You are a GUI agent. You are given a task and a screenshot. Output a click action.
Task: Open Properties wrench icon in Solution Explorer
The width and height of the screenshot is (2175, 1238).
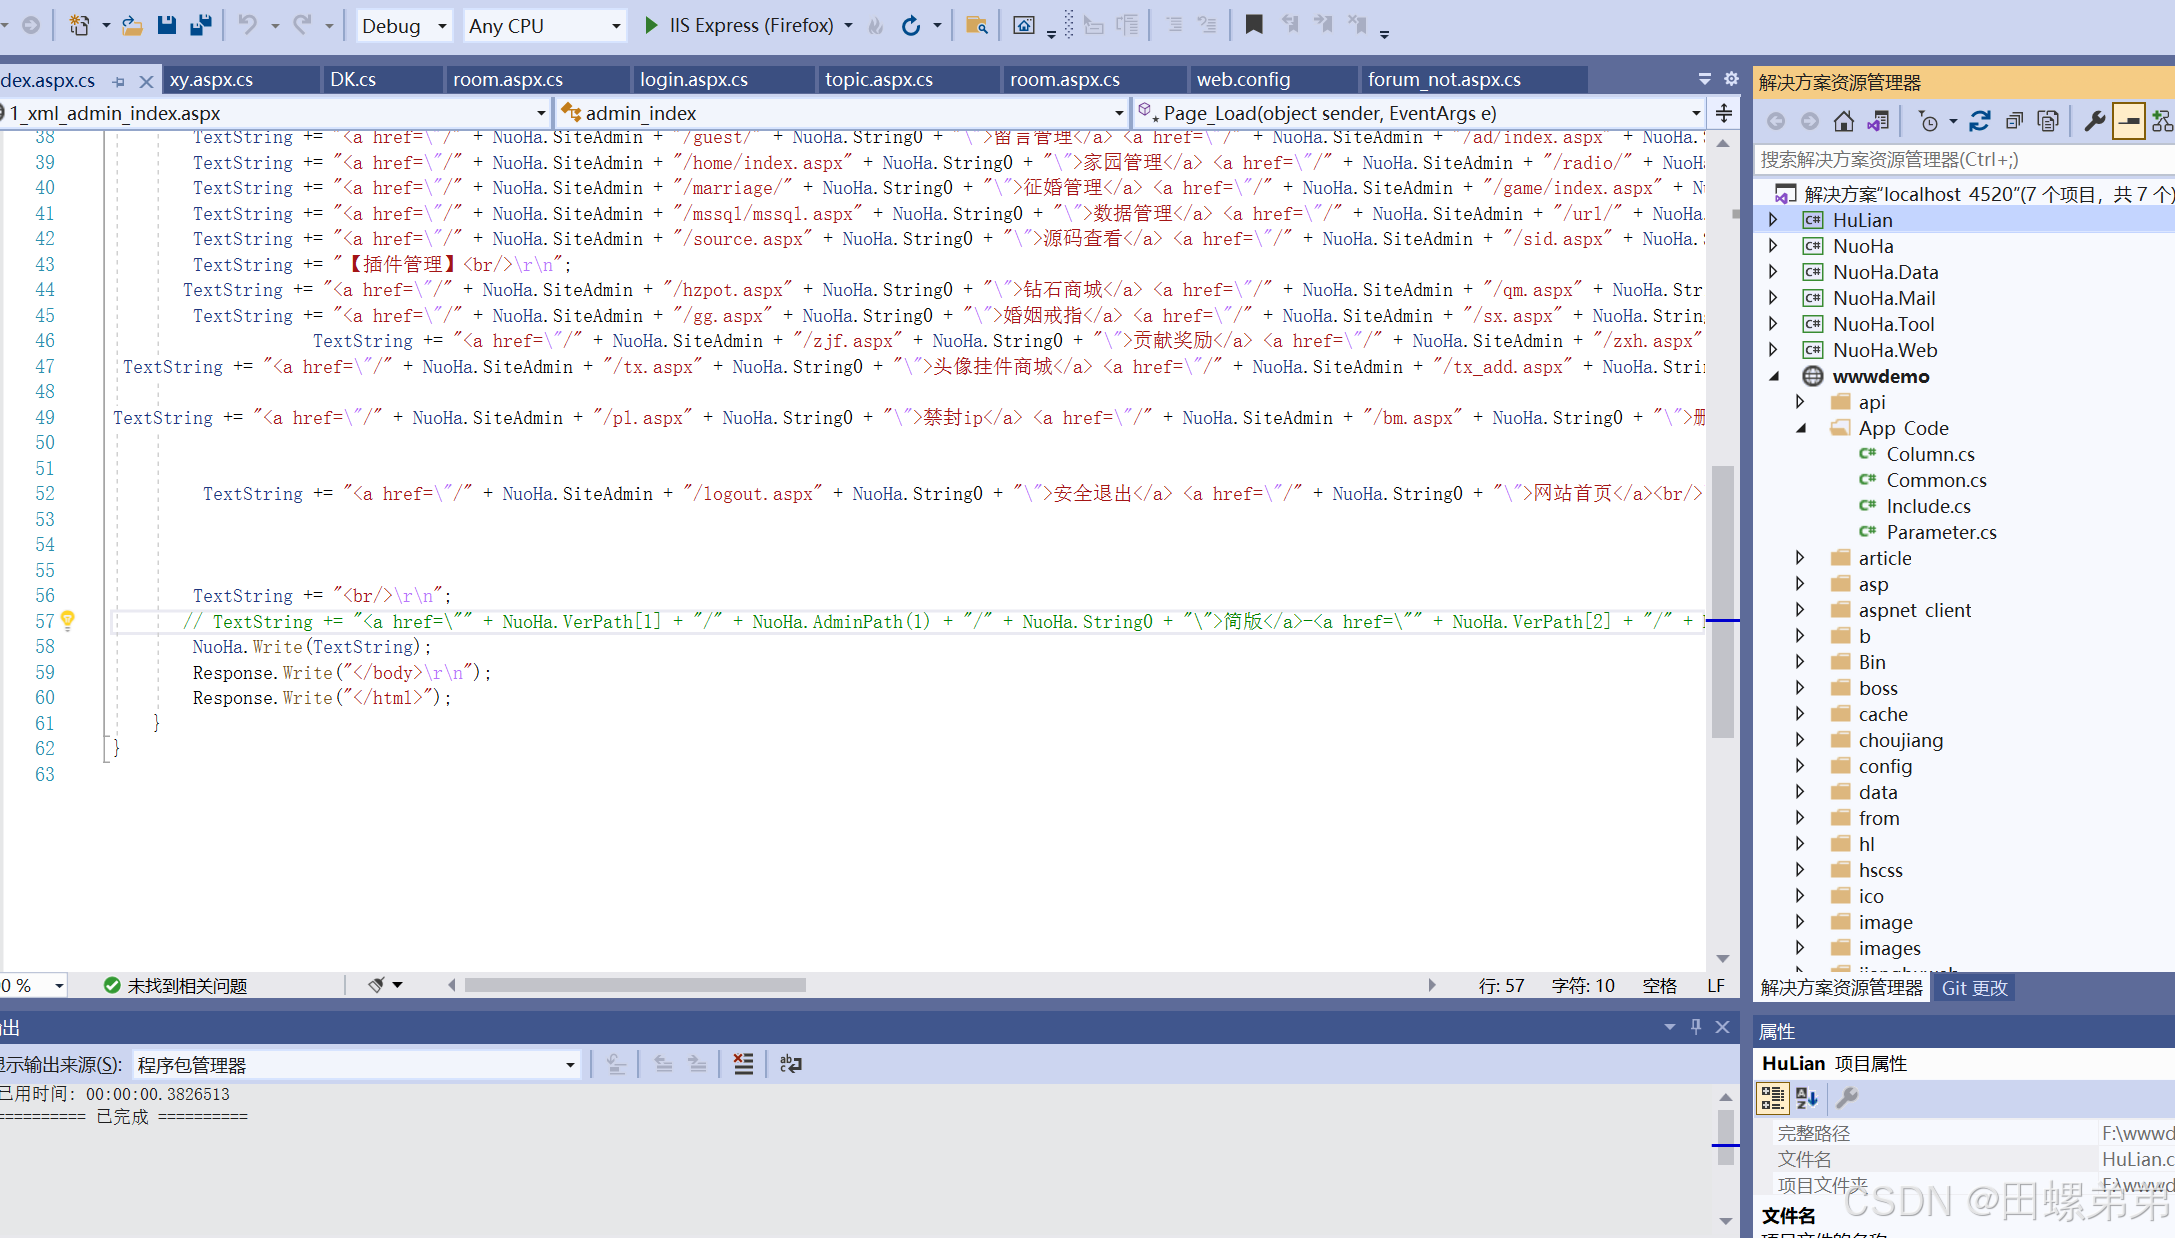[x=2094, y=121]
